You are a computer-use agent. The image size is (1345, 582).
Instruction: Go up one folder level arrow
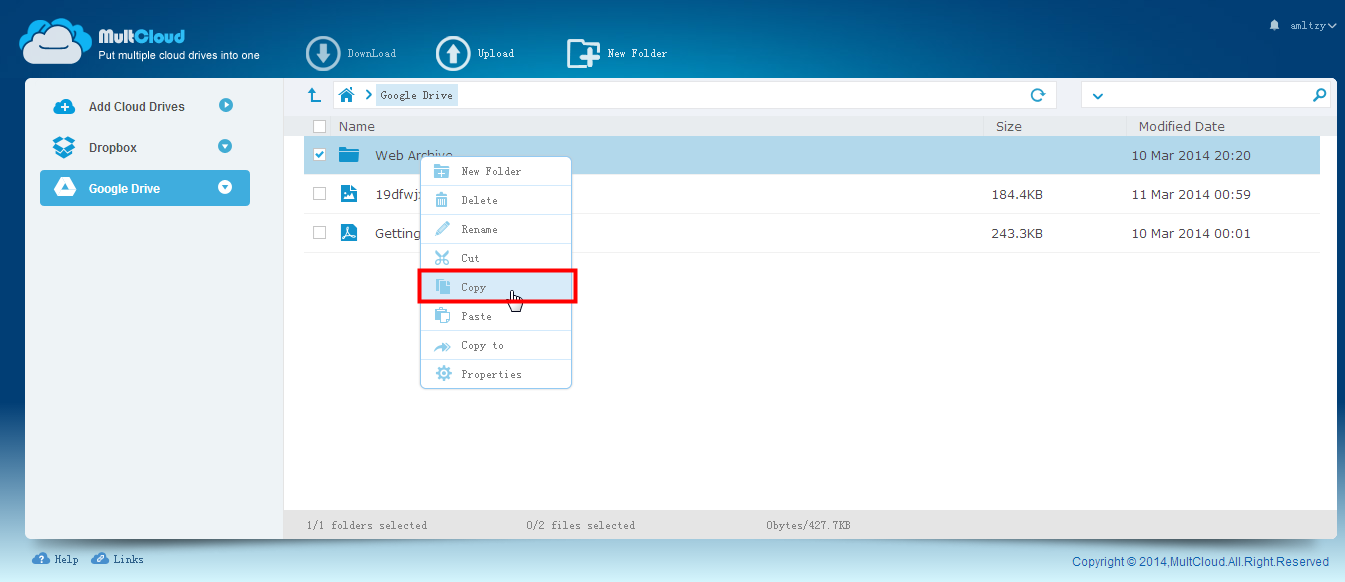click(314, 95)
